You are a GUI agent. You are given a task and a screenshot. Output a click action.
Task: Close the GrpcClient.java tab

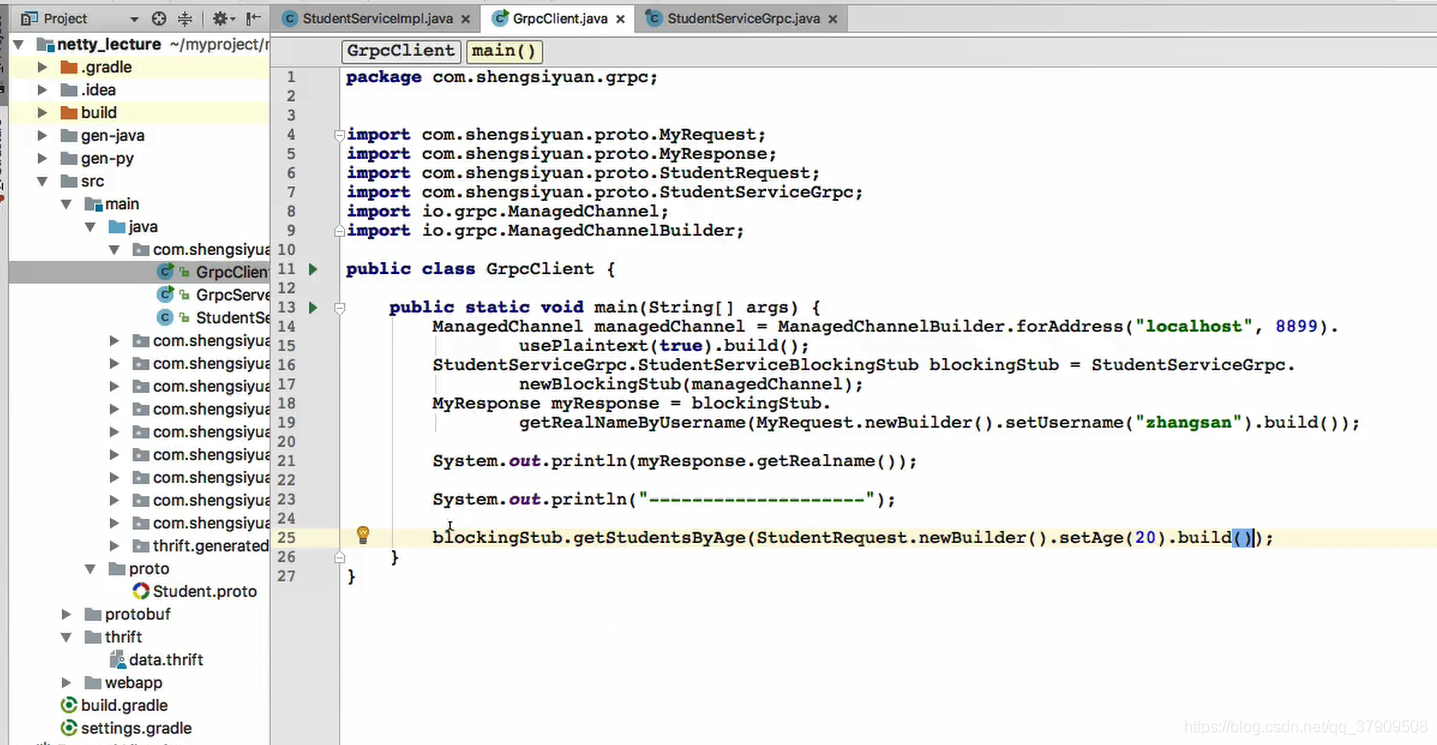[621, 19]
